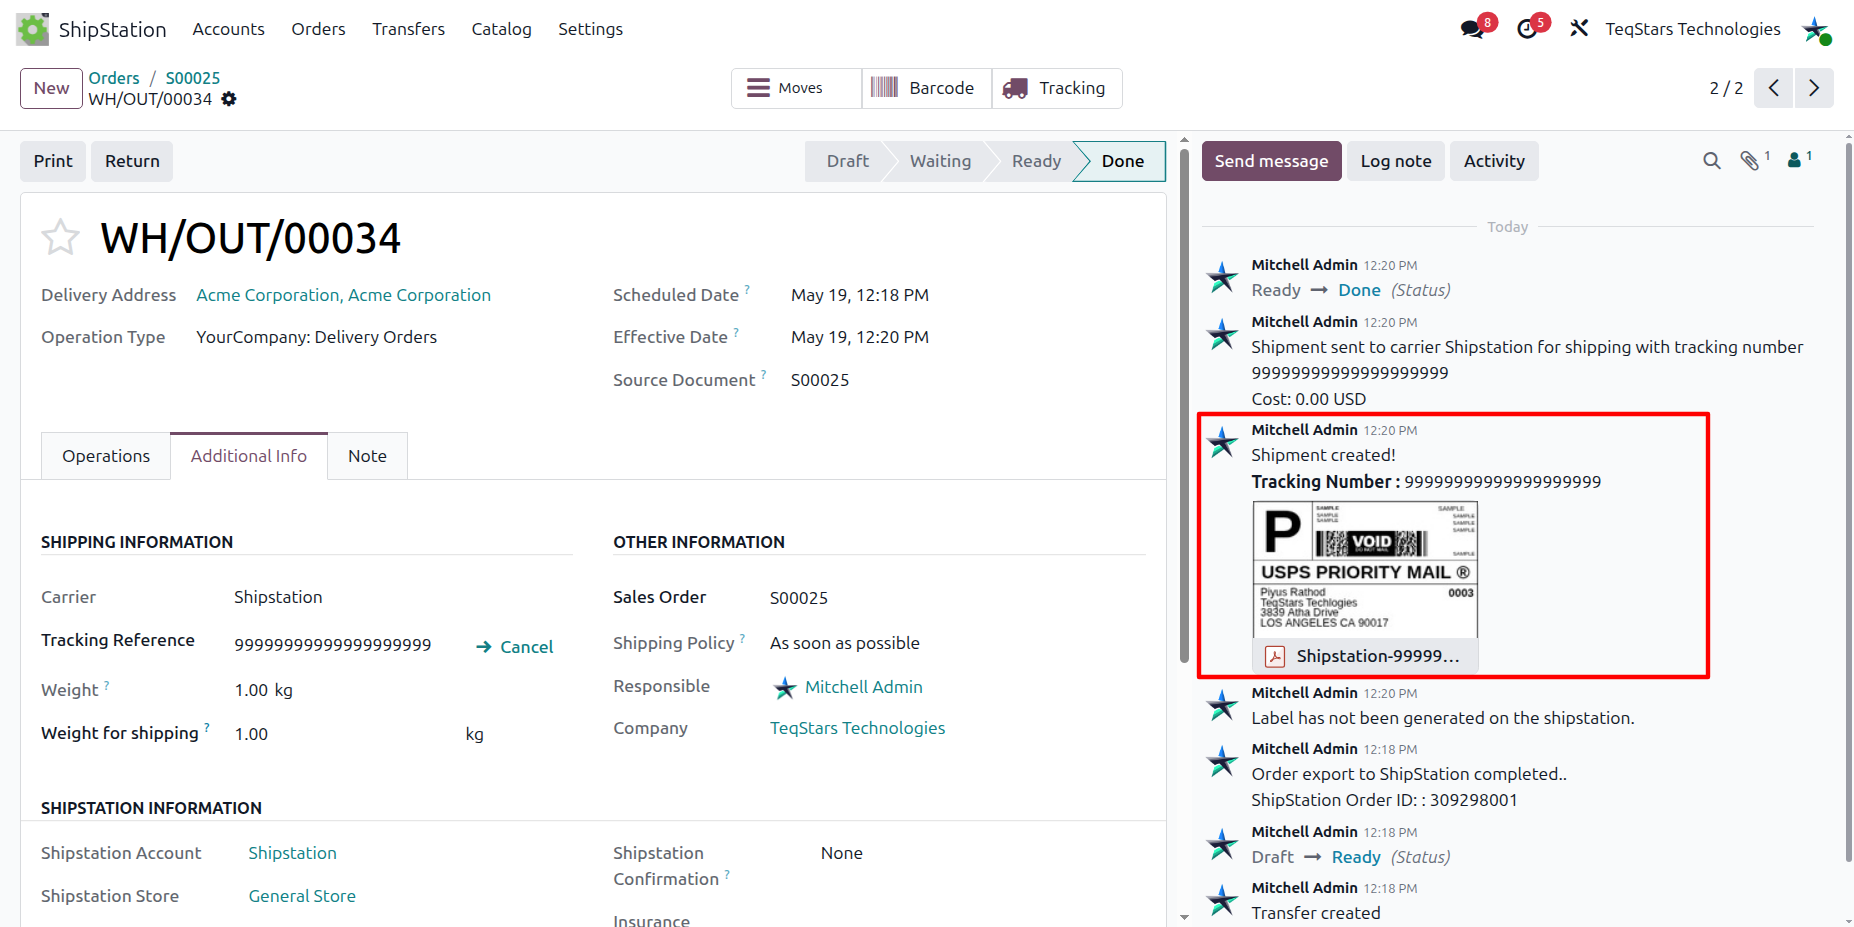Go to next record arrow

(1814, 88)
